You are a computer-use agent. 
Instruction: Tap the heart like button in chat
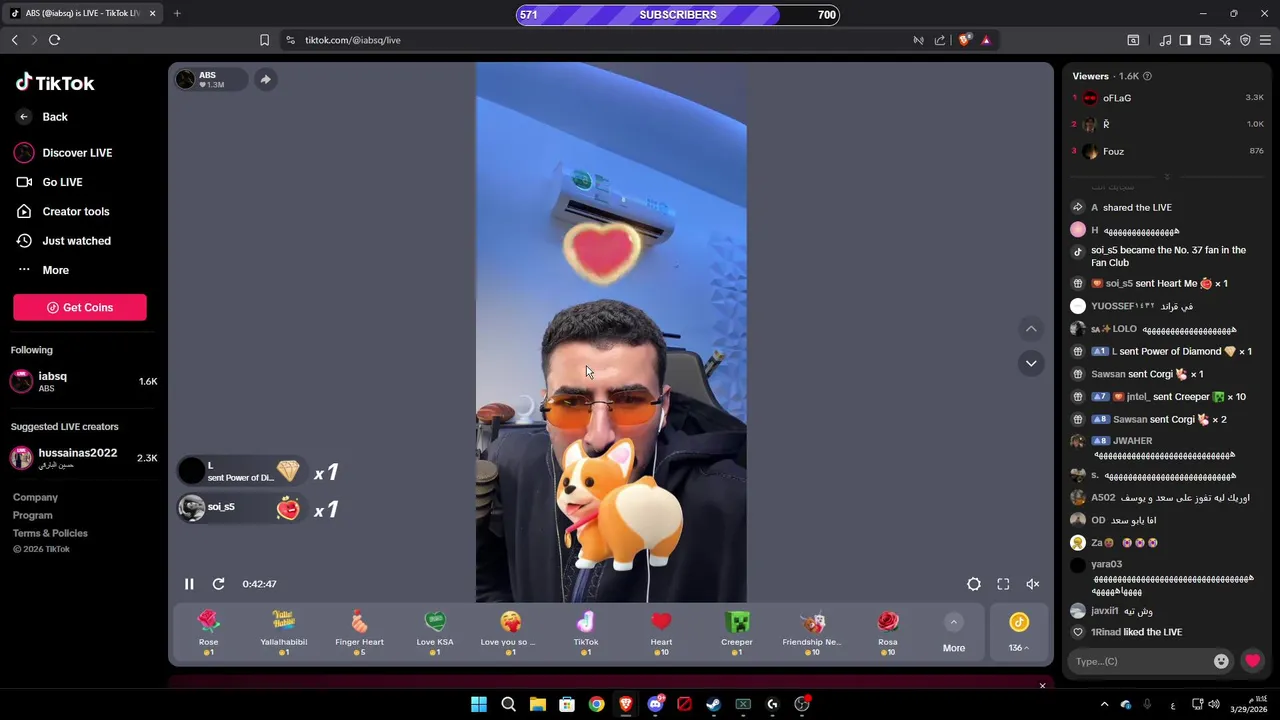(x=1252, y=661)
